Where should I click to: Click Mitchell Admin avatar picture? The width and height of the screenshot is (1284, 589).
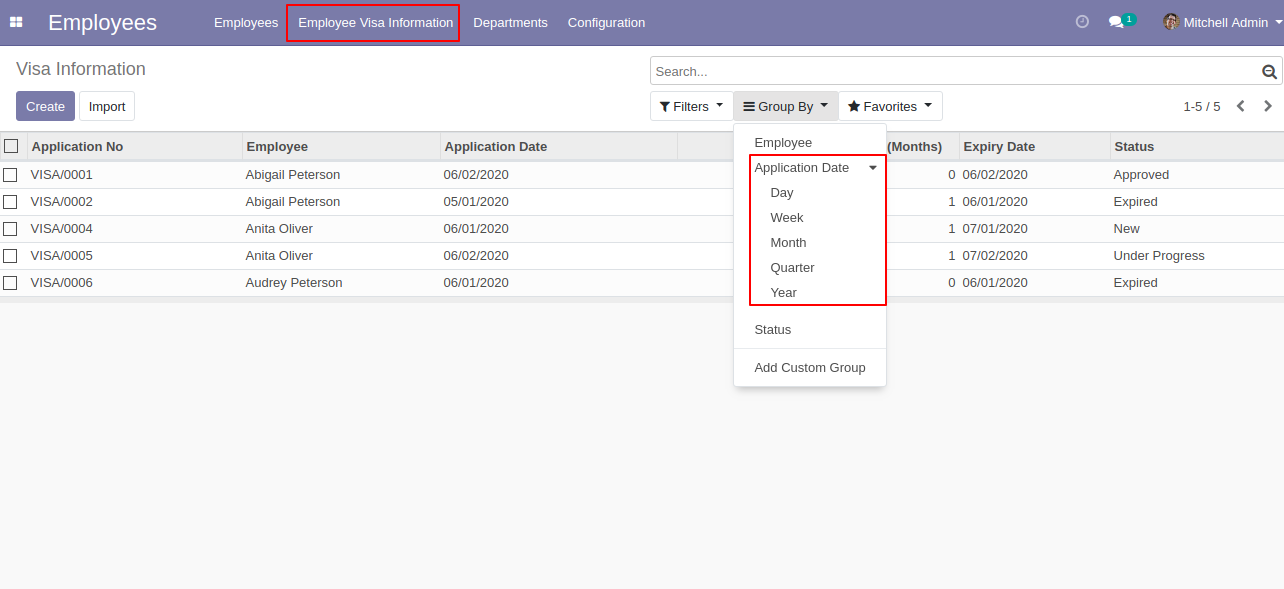(1171, 22)
